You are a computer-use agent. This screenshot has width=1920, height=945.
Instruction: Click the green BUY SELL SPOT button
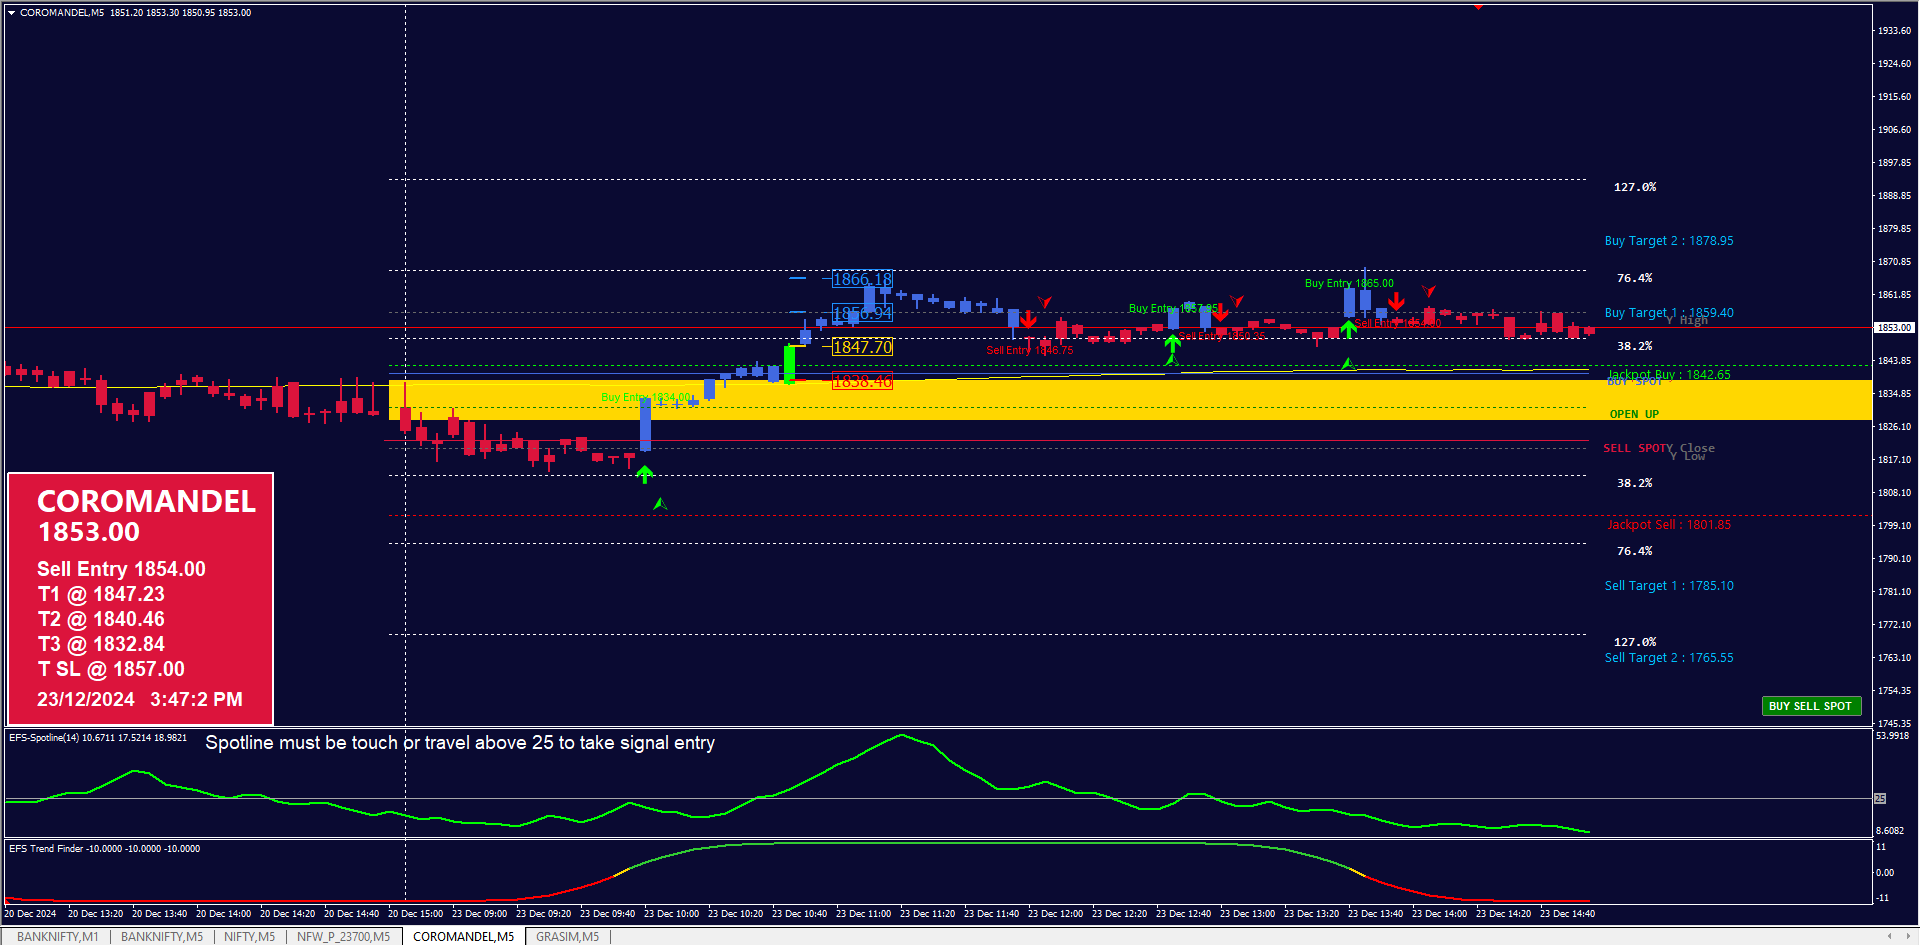1811,706
